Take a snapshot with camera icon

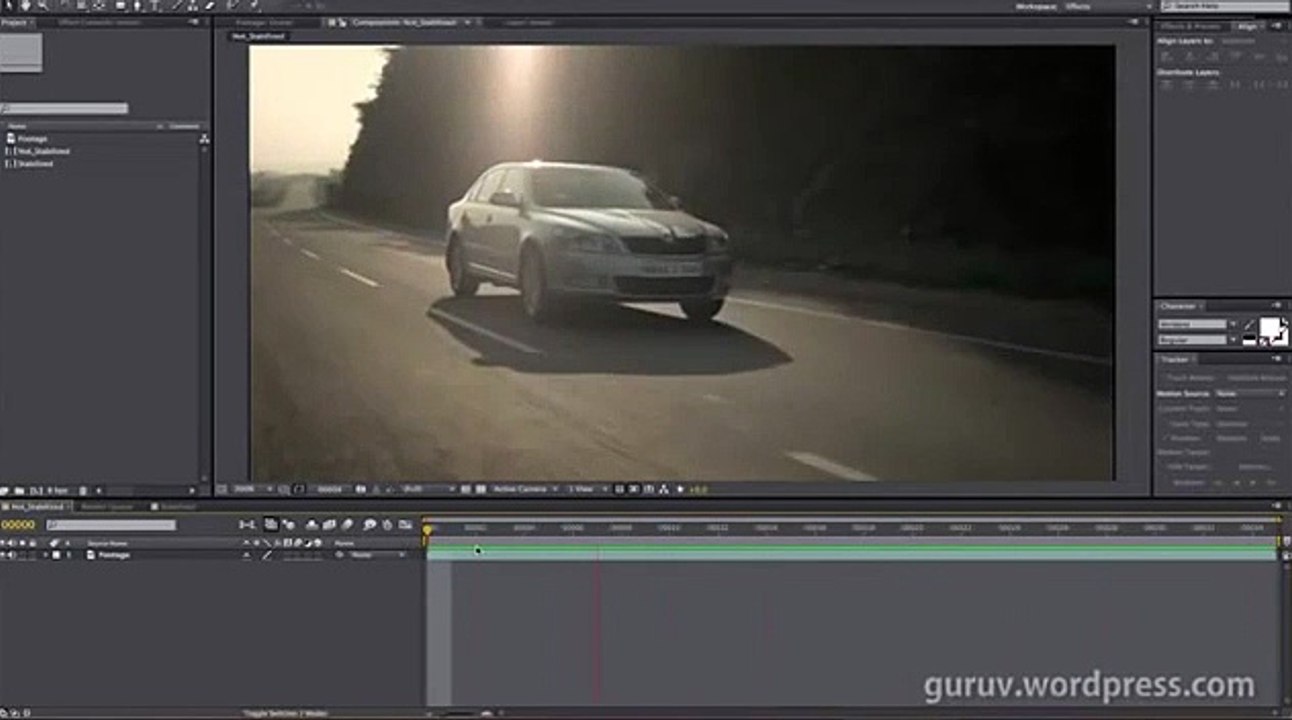click(360, 489)
